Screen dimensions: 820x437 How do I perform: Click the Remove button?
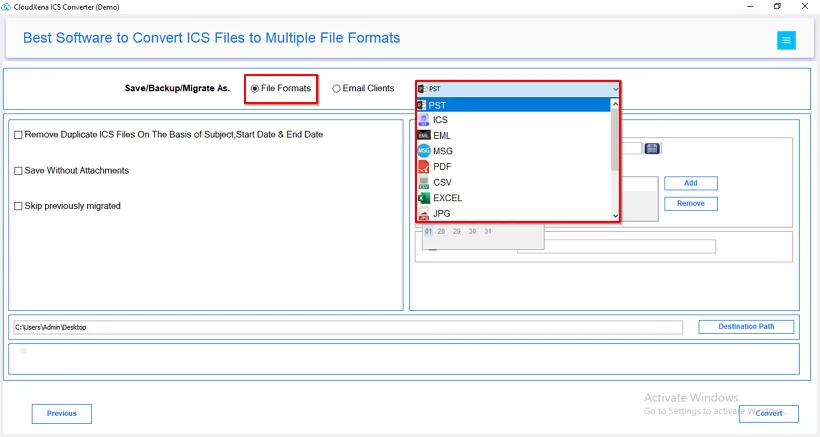tap(691, 203)
